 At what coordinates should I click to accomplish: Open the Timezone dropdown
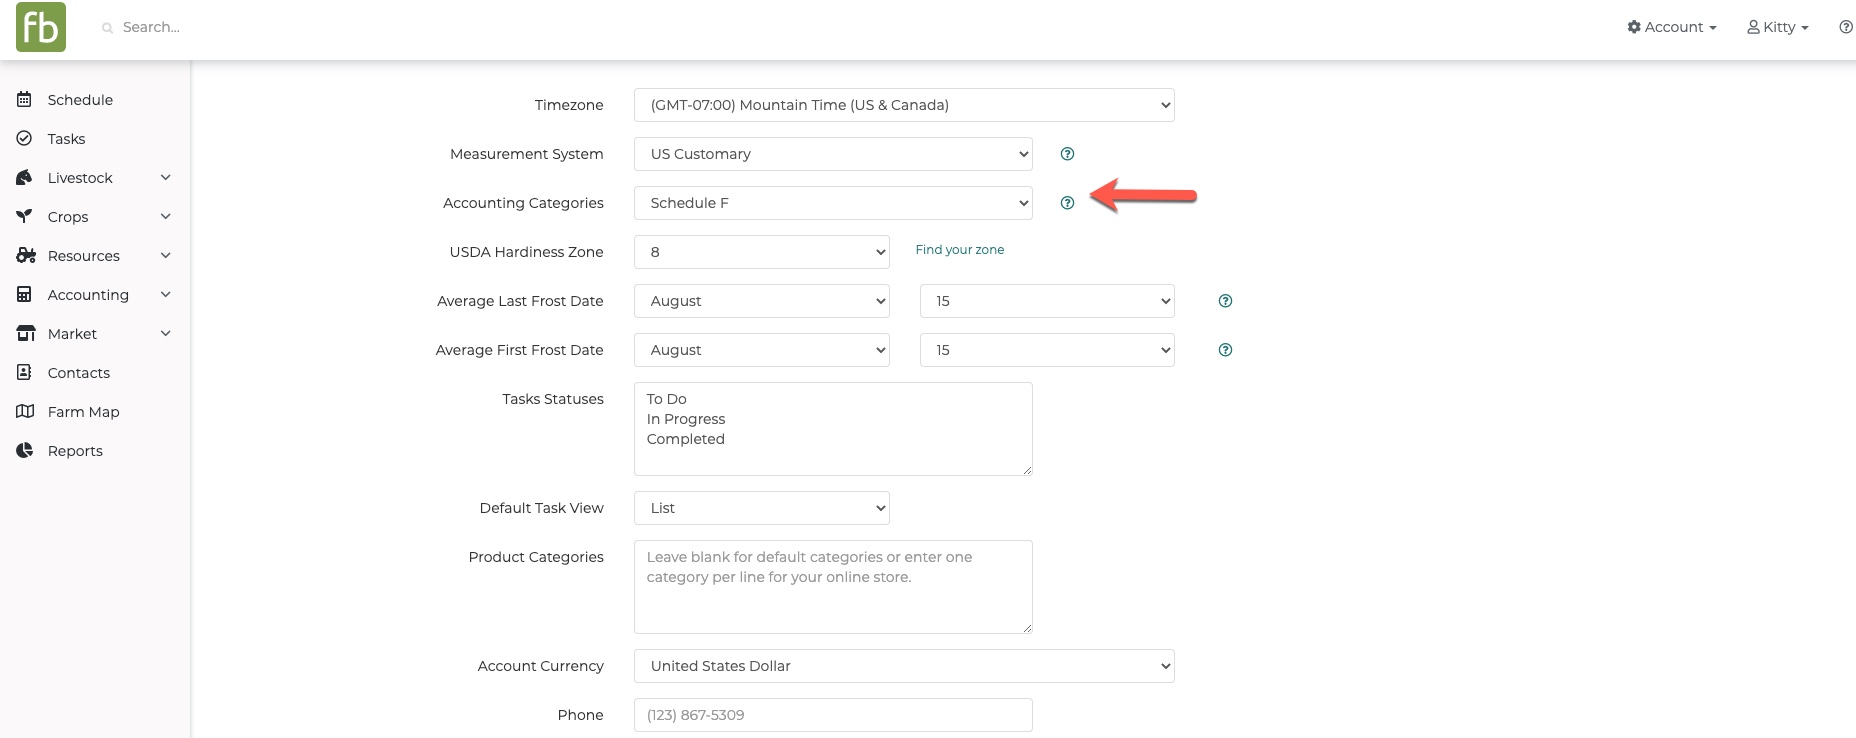pos(904,105)
